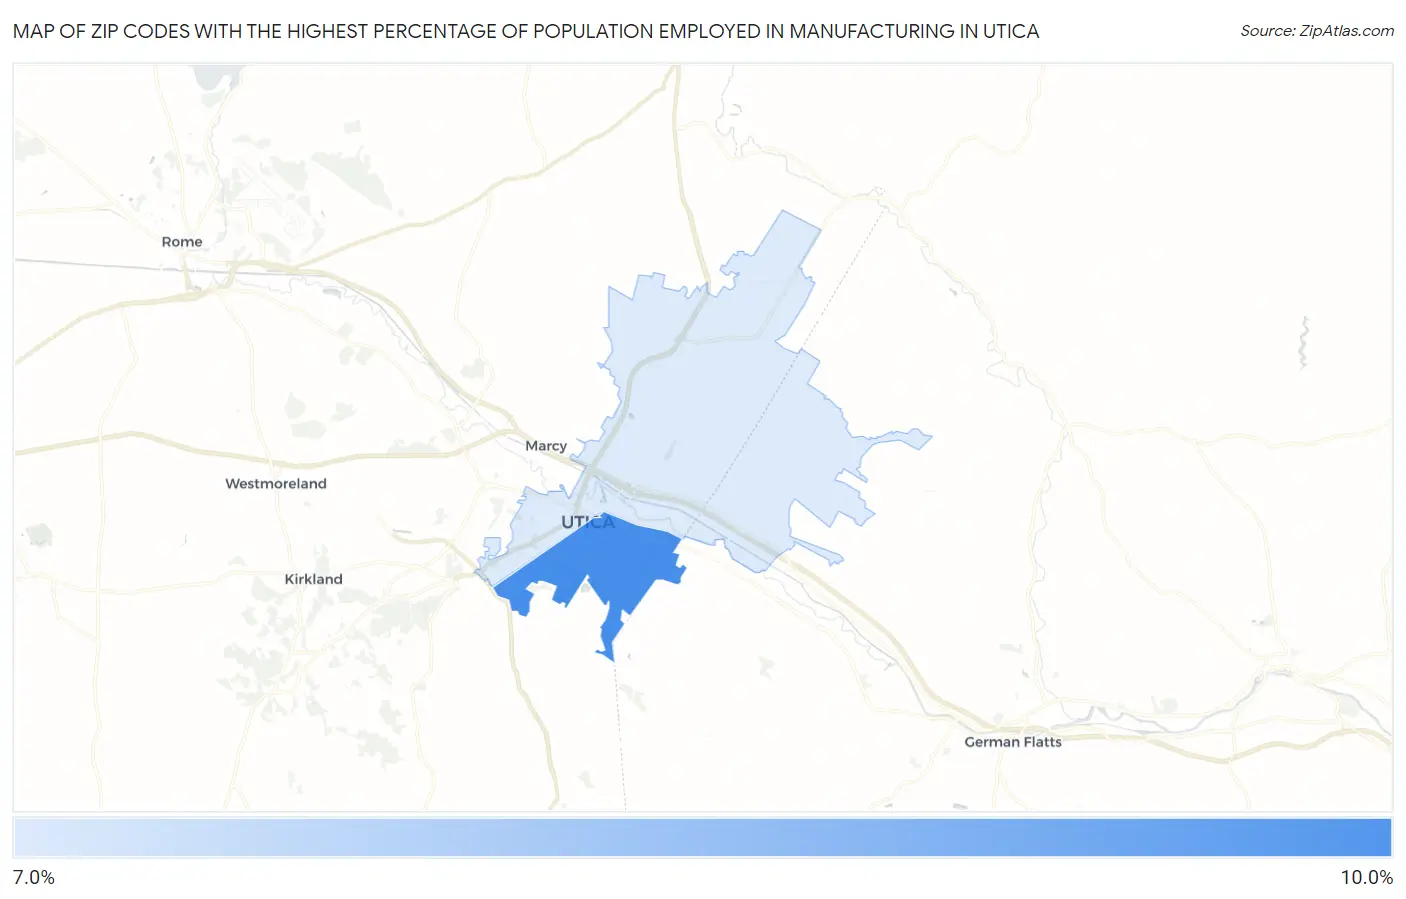Image resolution: width=1406 pixels, height=899 pixels.
Task: Click the UTICA city label
Action: coord(588,522)
